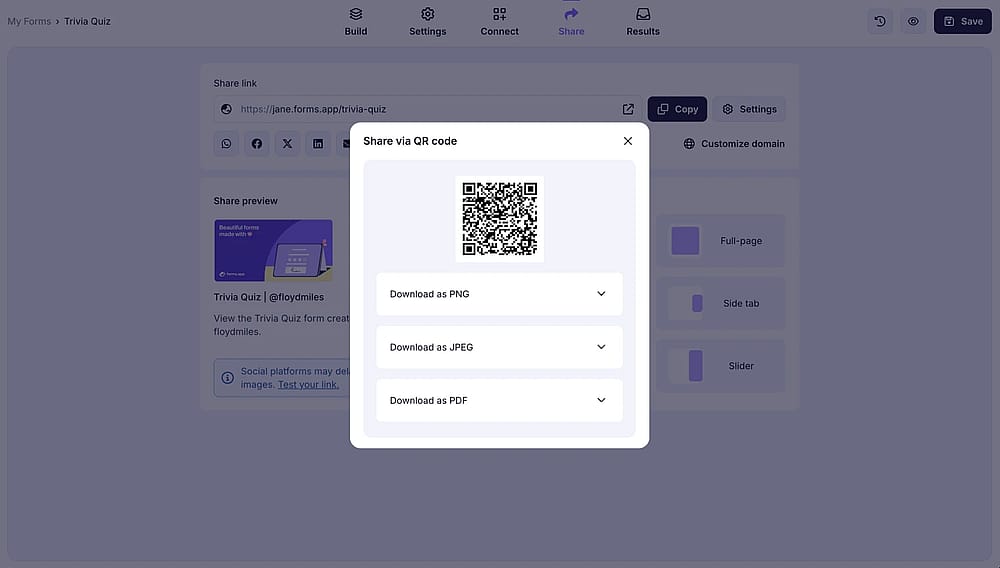The width and height of the screenshot is (1000, 568).
Task: Choose the Slider embed option
Action: (x=721, y=366)
